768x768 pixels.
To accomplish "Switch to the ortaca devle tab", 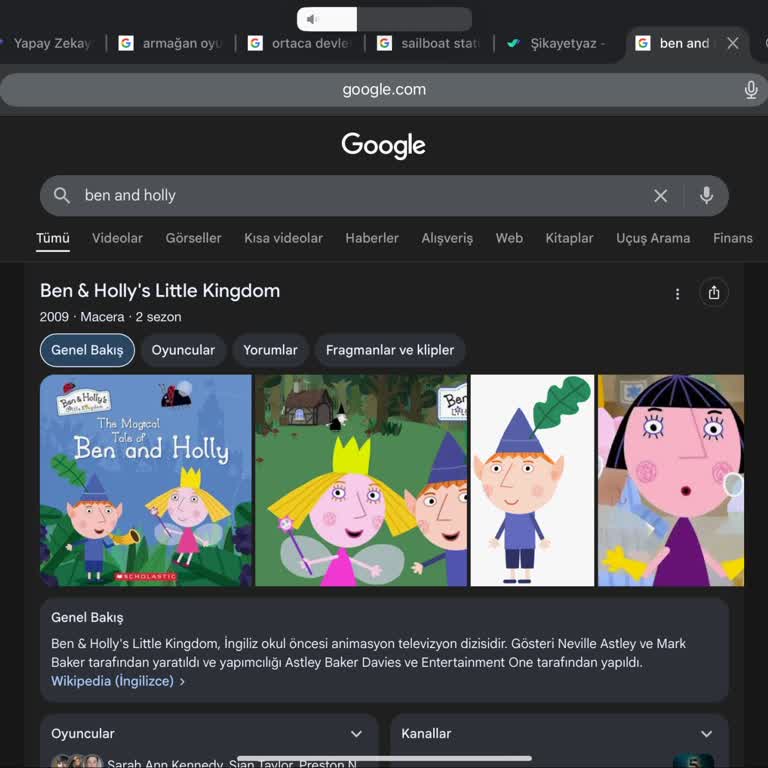I will 300,43.
